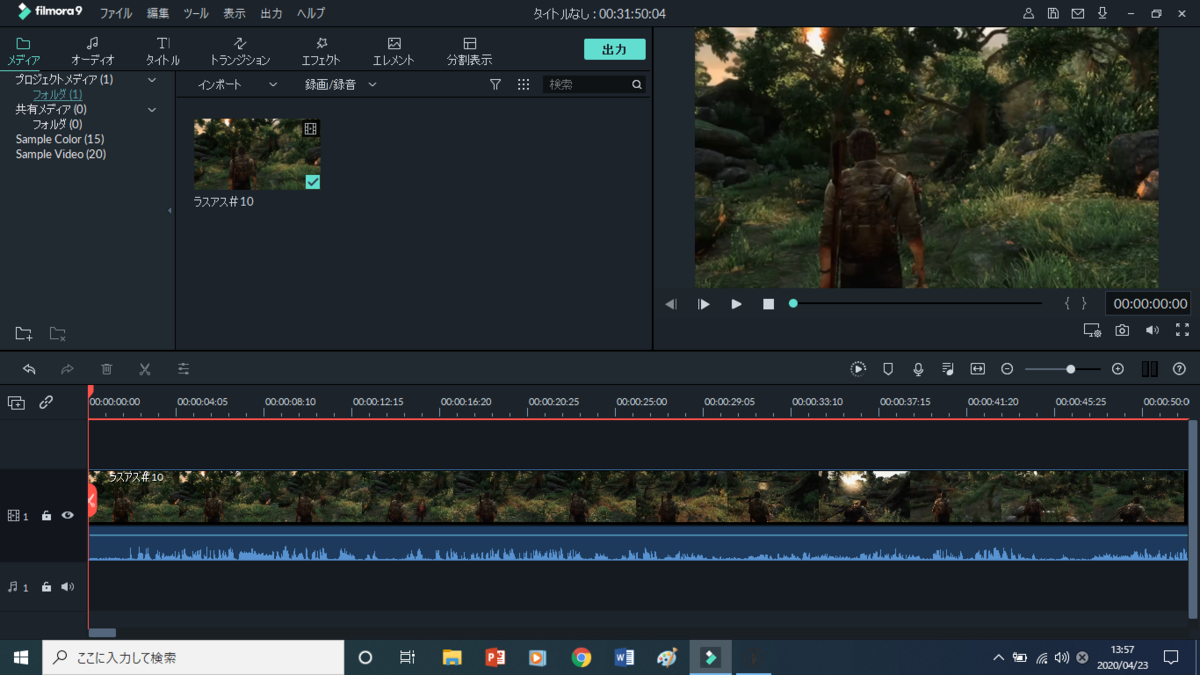The height and width of the screenshot is (675, 1200).
Task: Collapse the media sidebar arrow handle
Action: pos(170,211)
